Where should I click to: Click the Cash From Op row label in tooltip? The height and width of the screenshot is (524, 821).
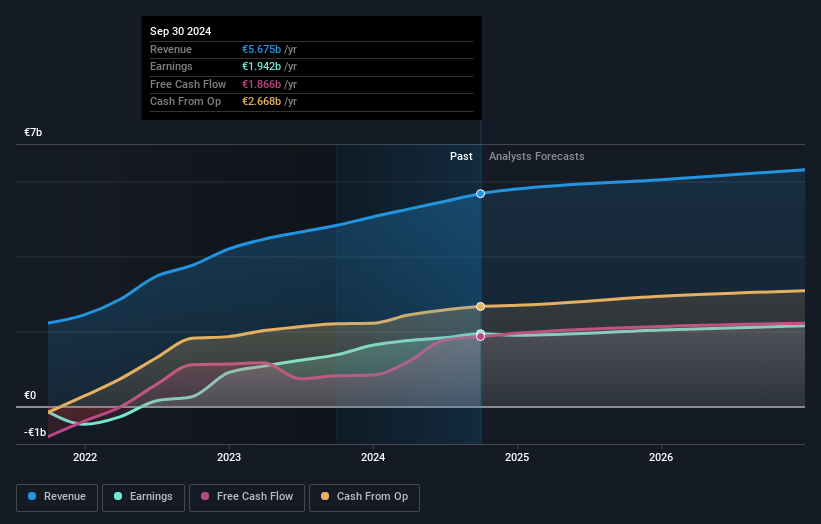pyautogui.click(x=185, y=102)
